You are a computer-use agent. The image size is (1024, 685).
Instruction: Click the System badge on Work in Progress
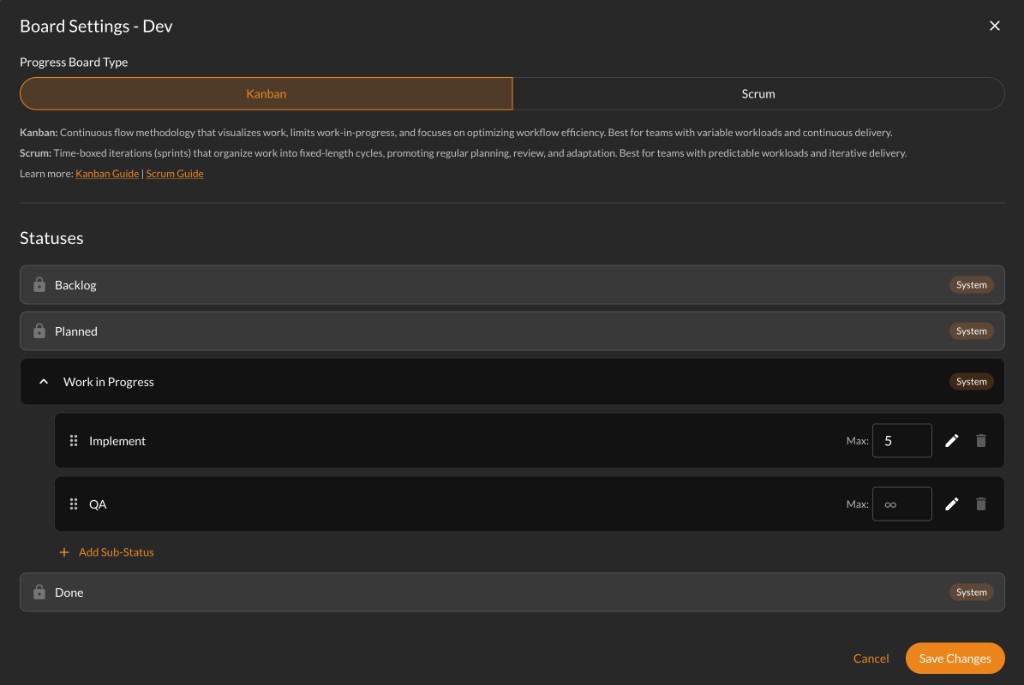point(971,381)
